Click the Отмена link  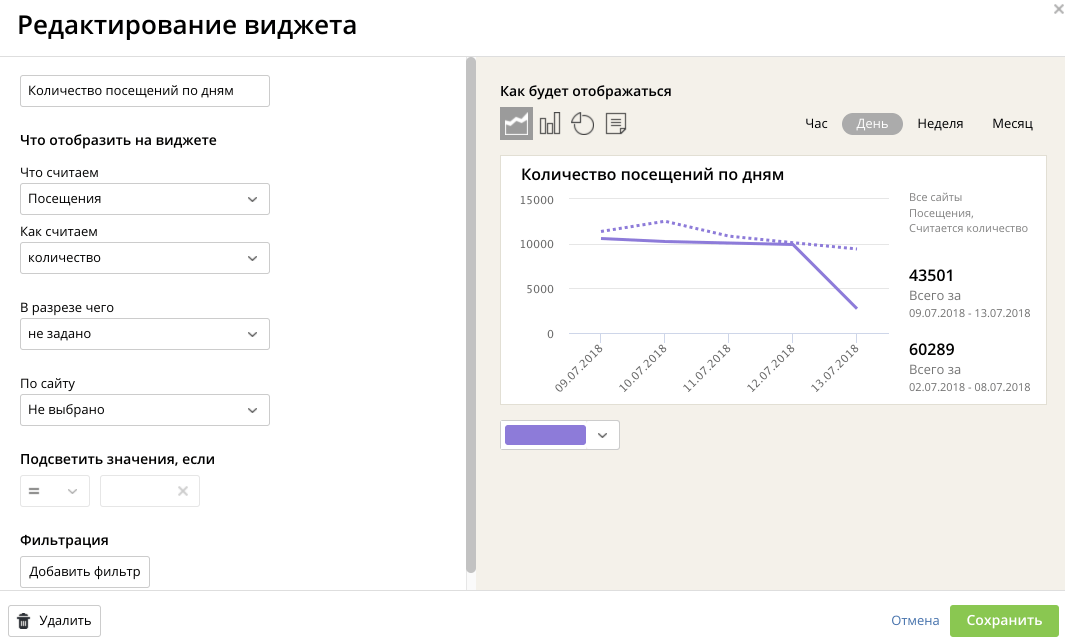(915, 621)
